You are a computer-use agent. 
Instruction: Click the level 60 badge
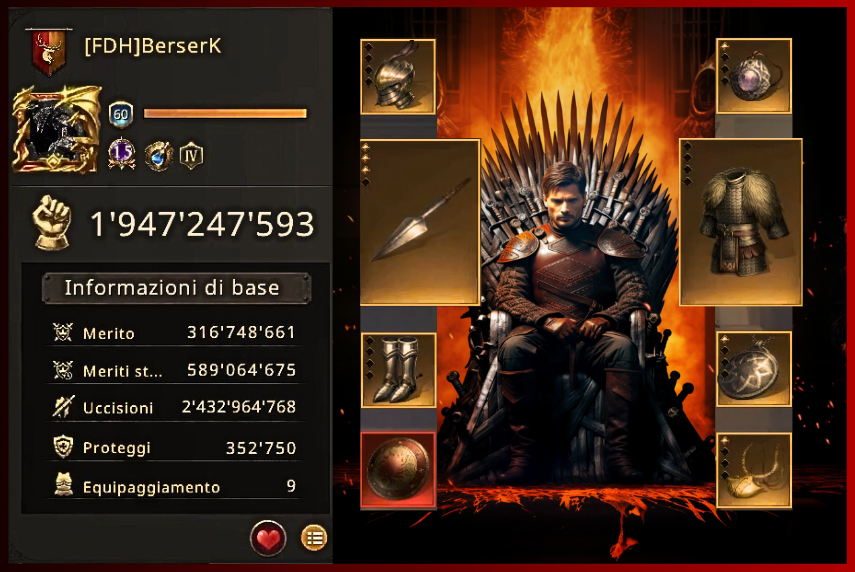pyautogui.click(x=121, y=114)
